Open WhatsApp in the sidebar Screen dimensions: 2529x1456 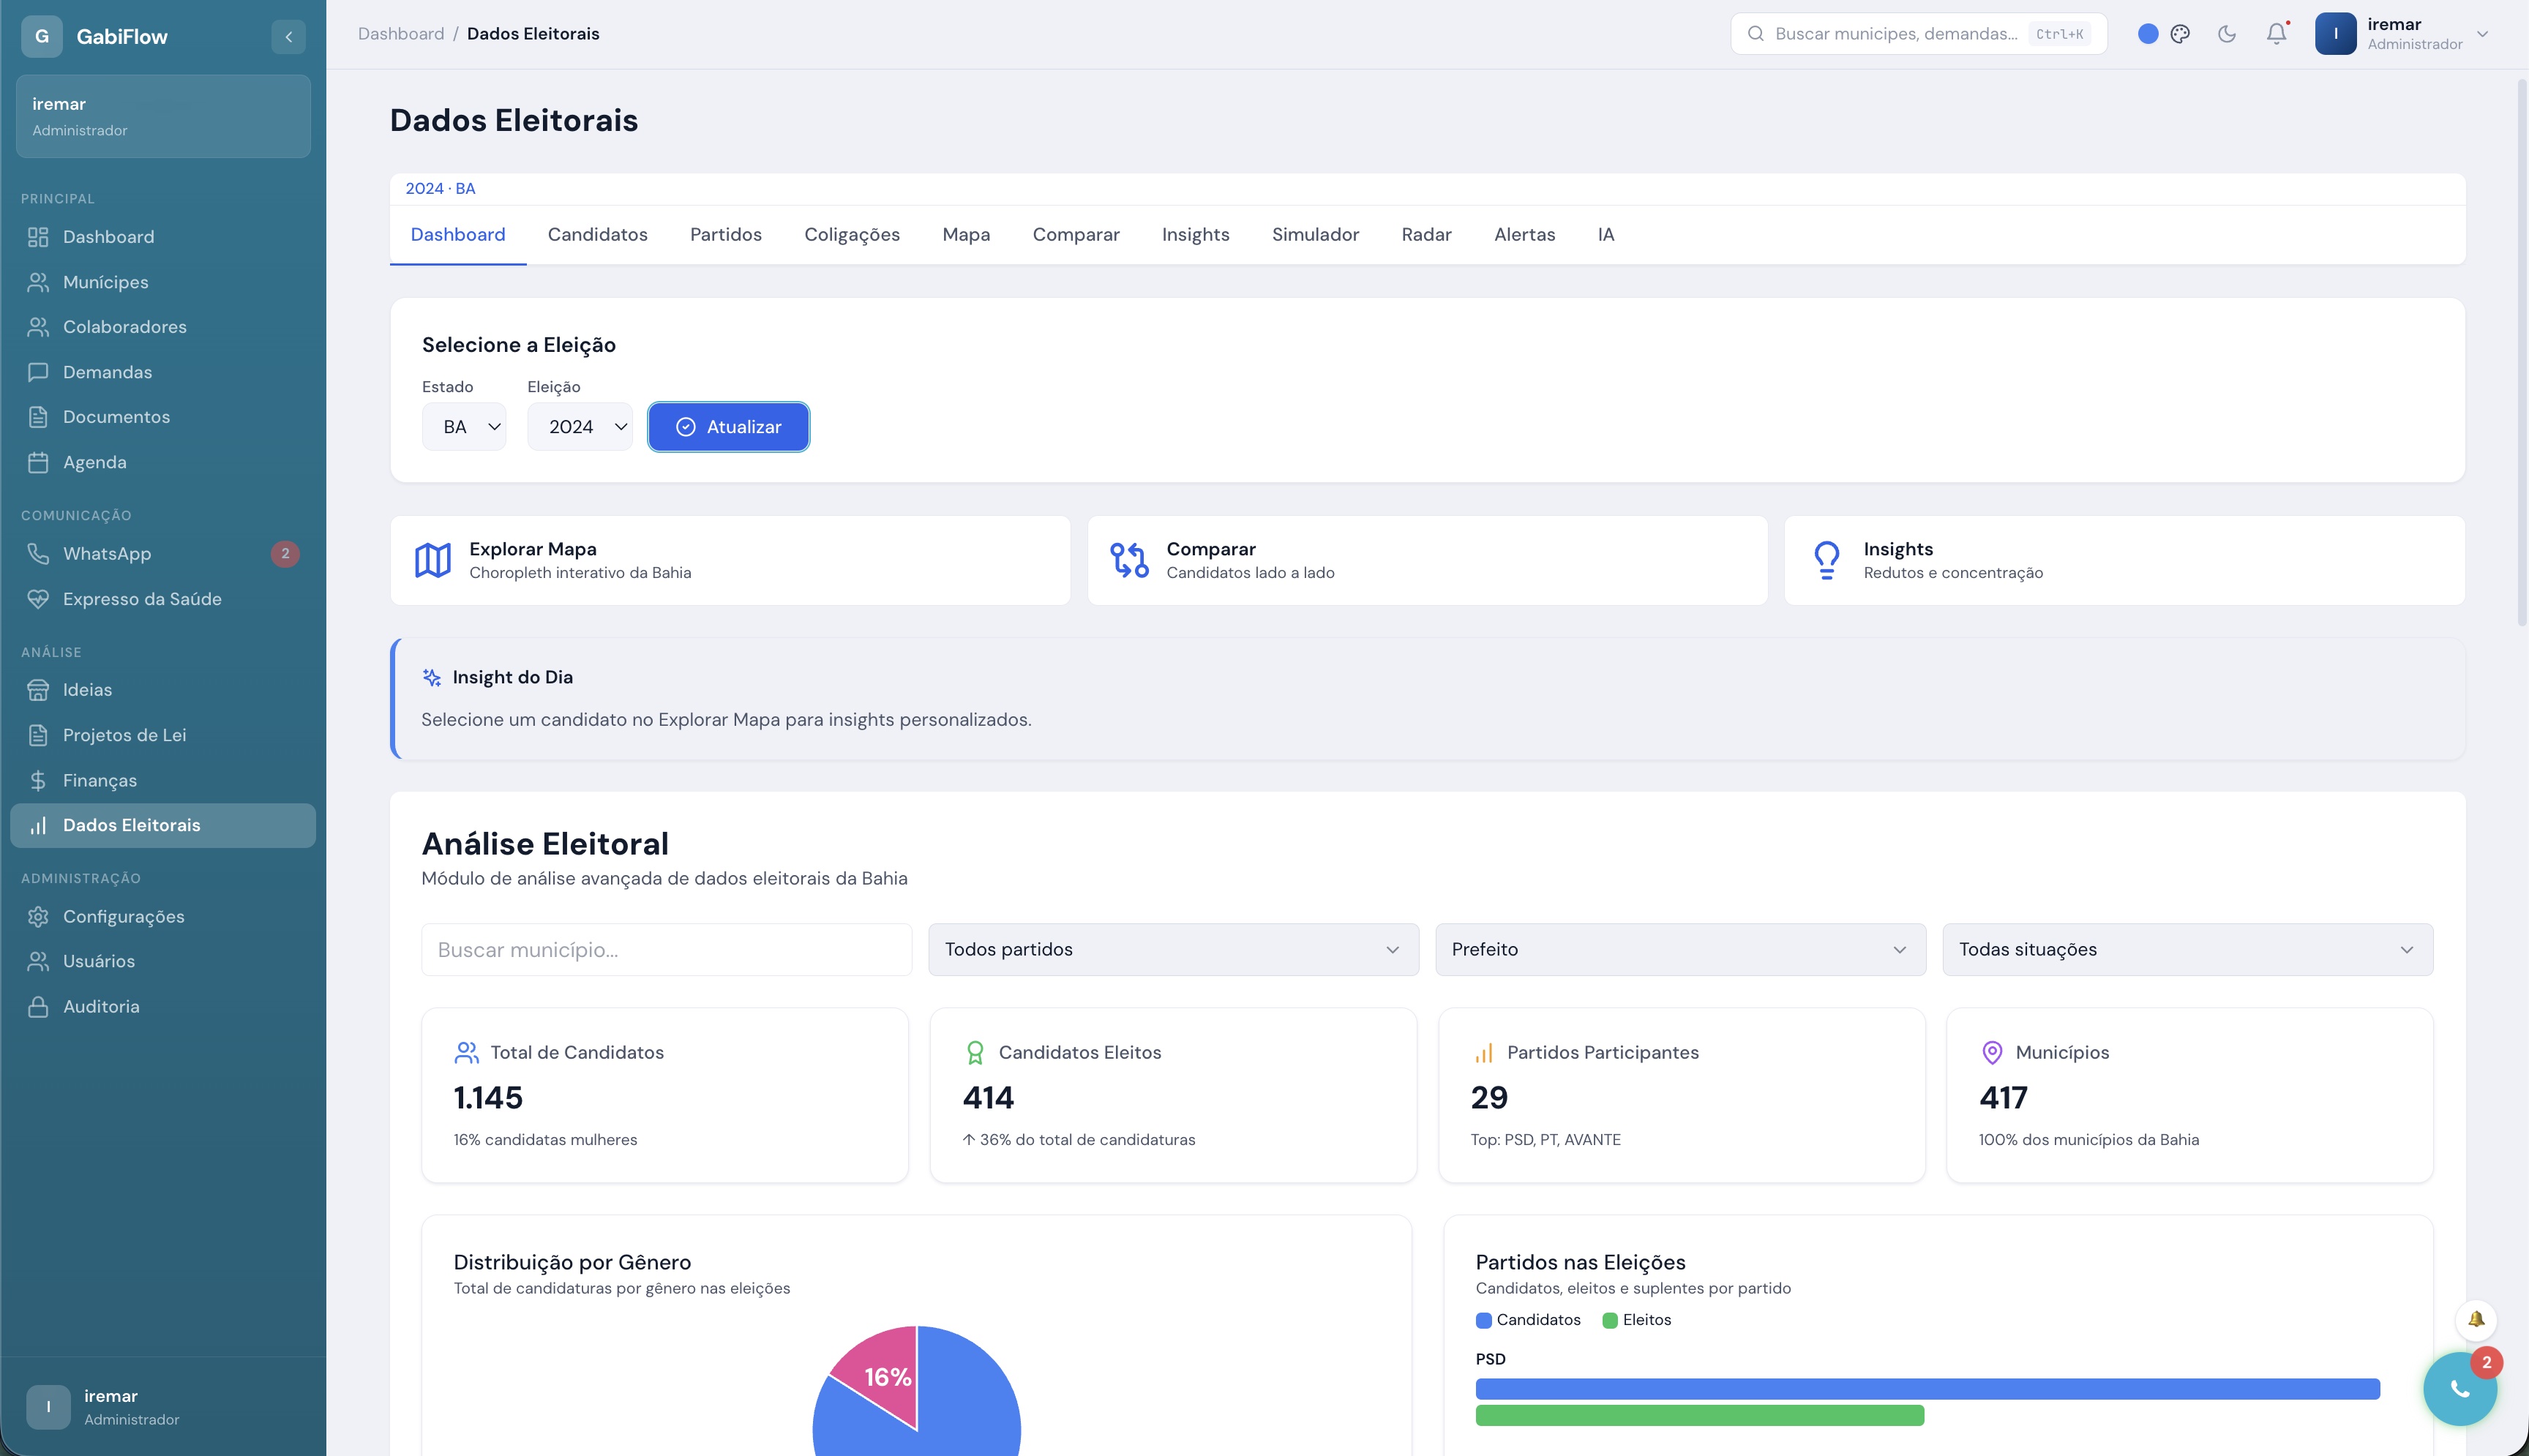[163, 554]
